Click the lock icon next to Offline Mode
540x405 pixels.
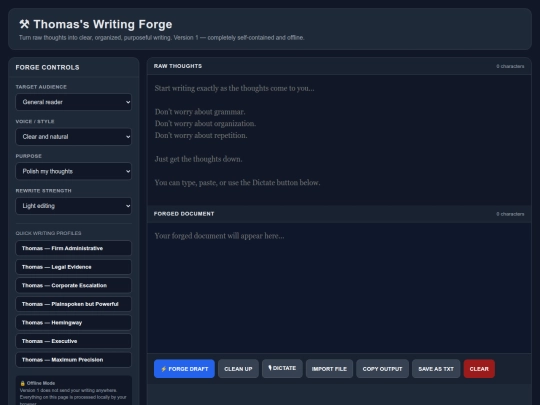pos(22,383)
